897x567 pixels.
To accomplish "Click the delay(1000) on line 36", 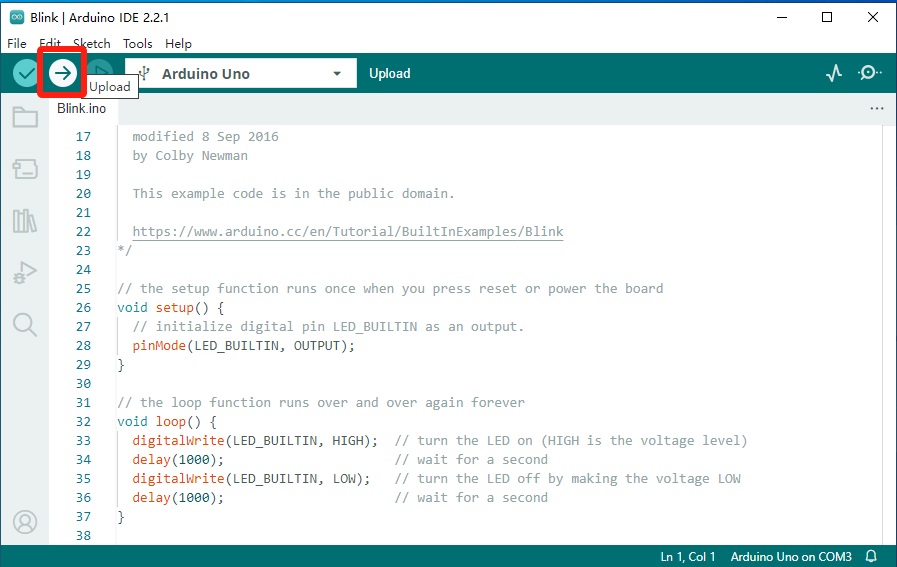I will coord(178,498).
